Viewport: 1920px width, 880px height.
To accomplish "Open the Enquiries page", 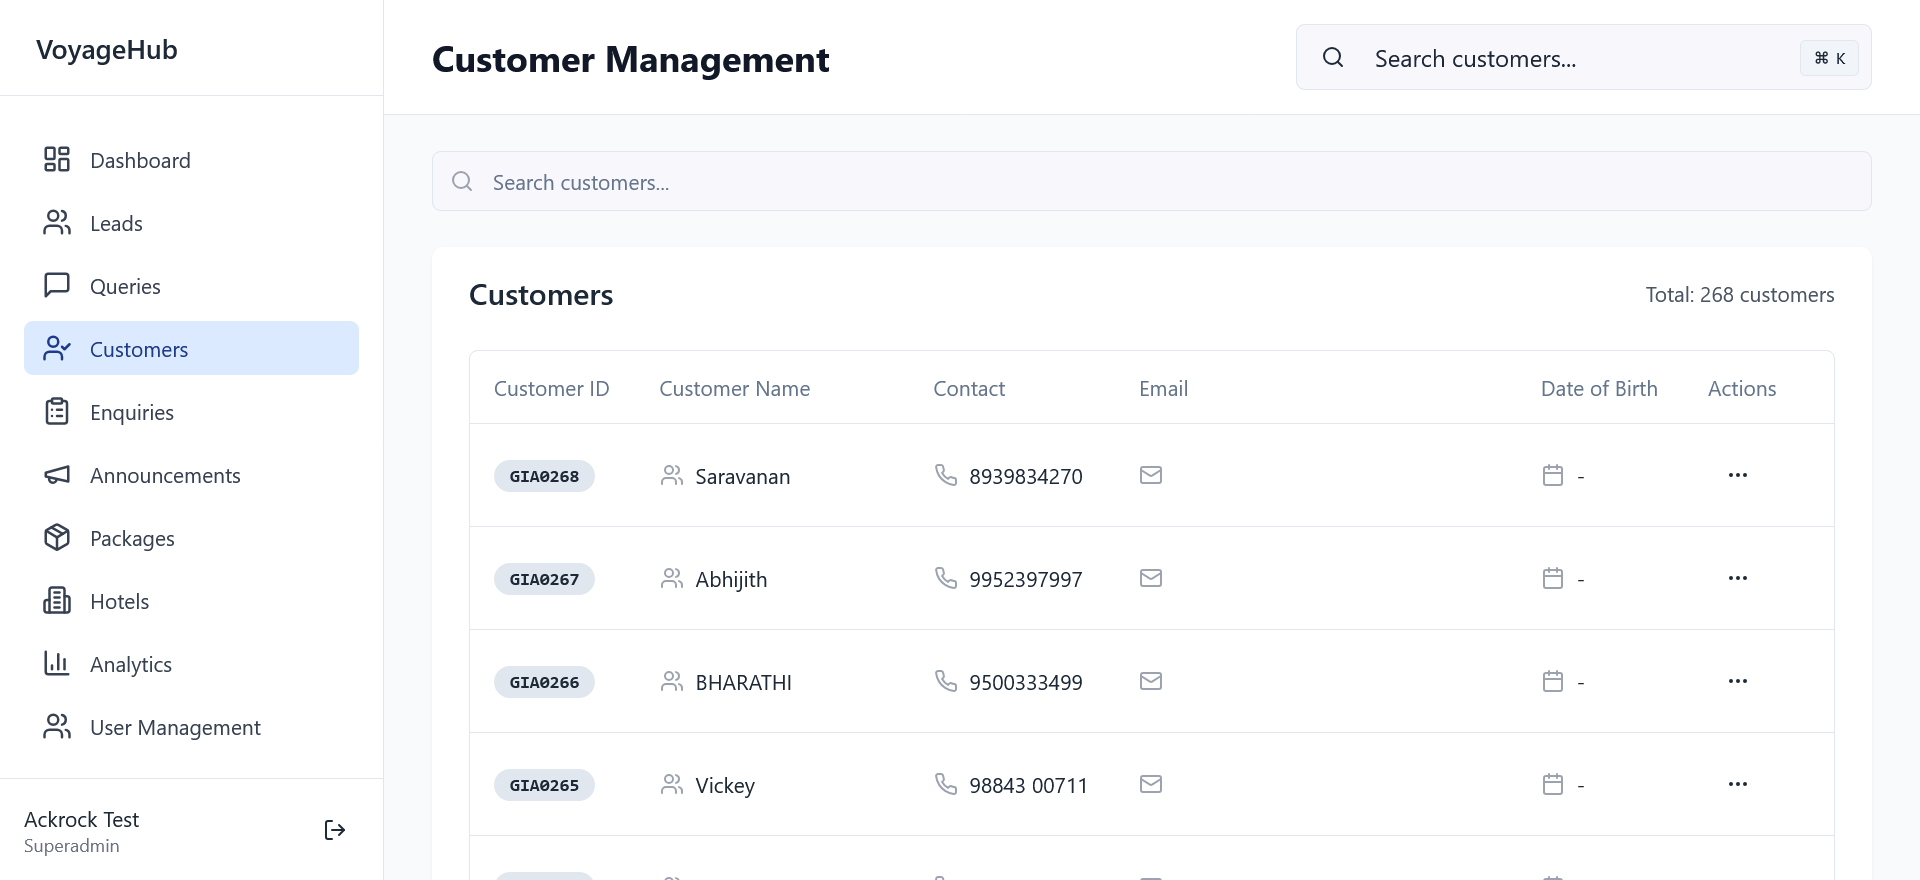I will point(191,412).
